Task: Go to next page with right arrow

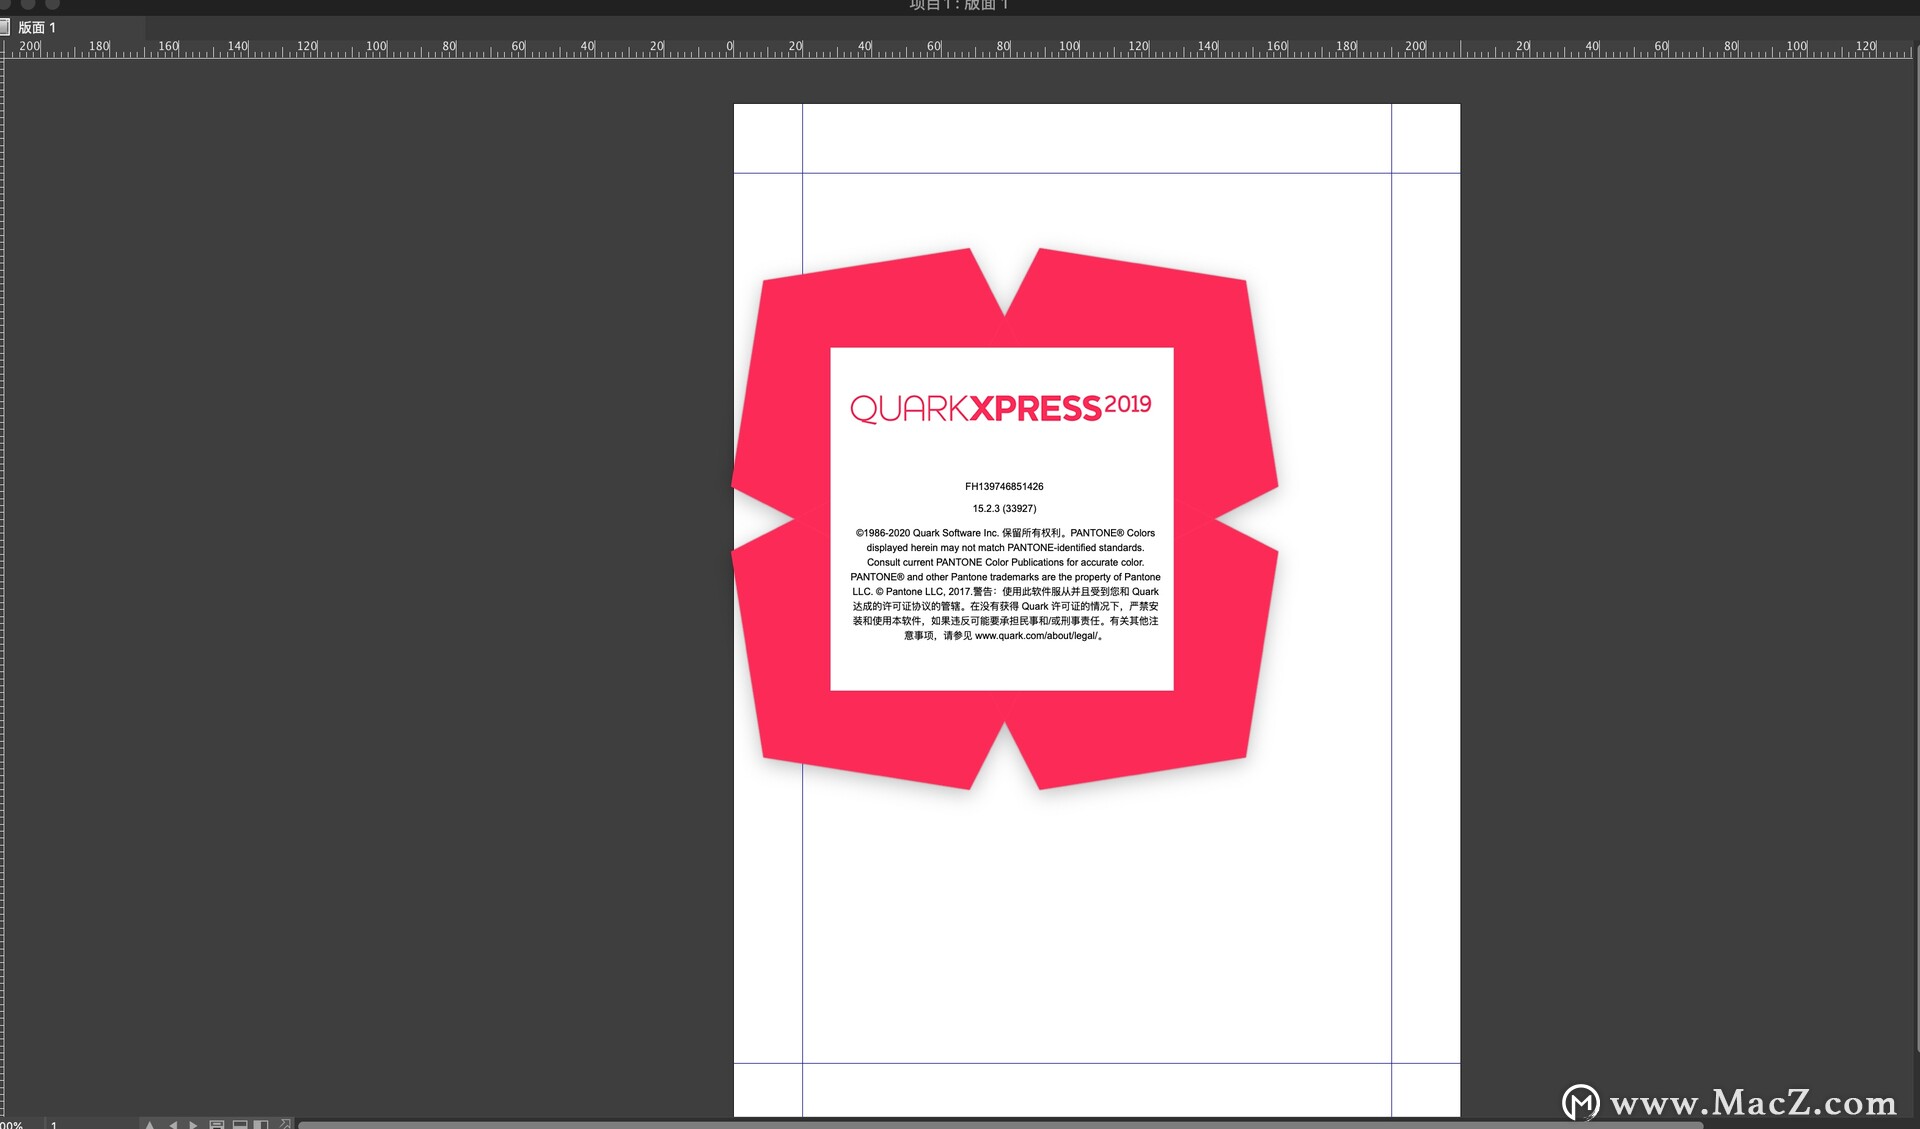Action: click(x=193, y=1125)
